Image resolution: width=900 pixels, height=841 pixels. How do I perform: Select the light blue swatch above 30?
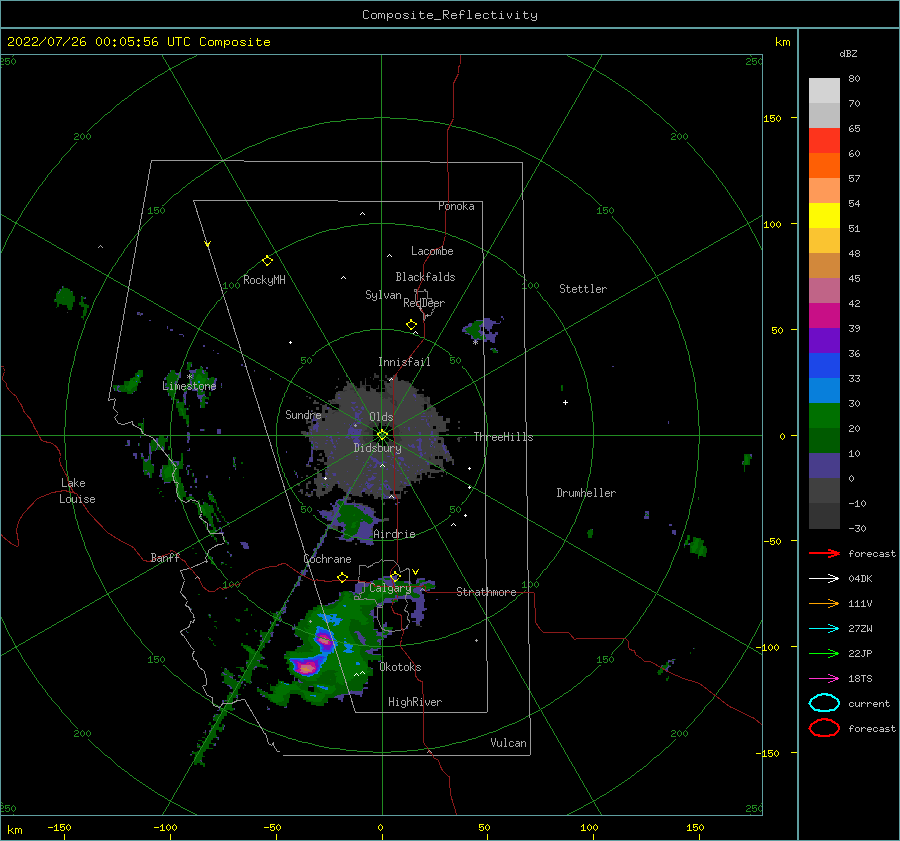coord(824,390)
